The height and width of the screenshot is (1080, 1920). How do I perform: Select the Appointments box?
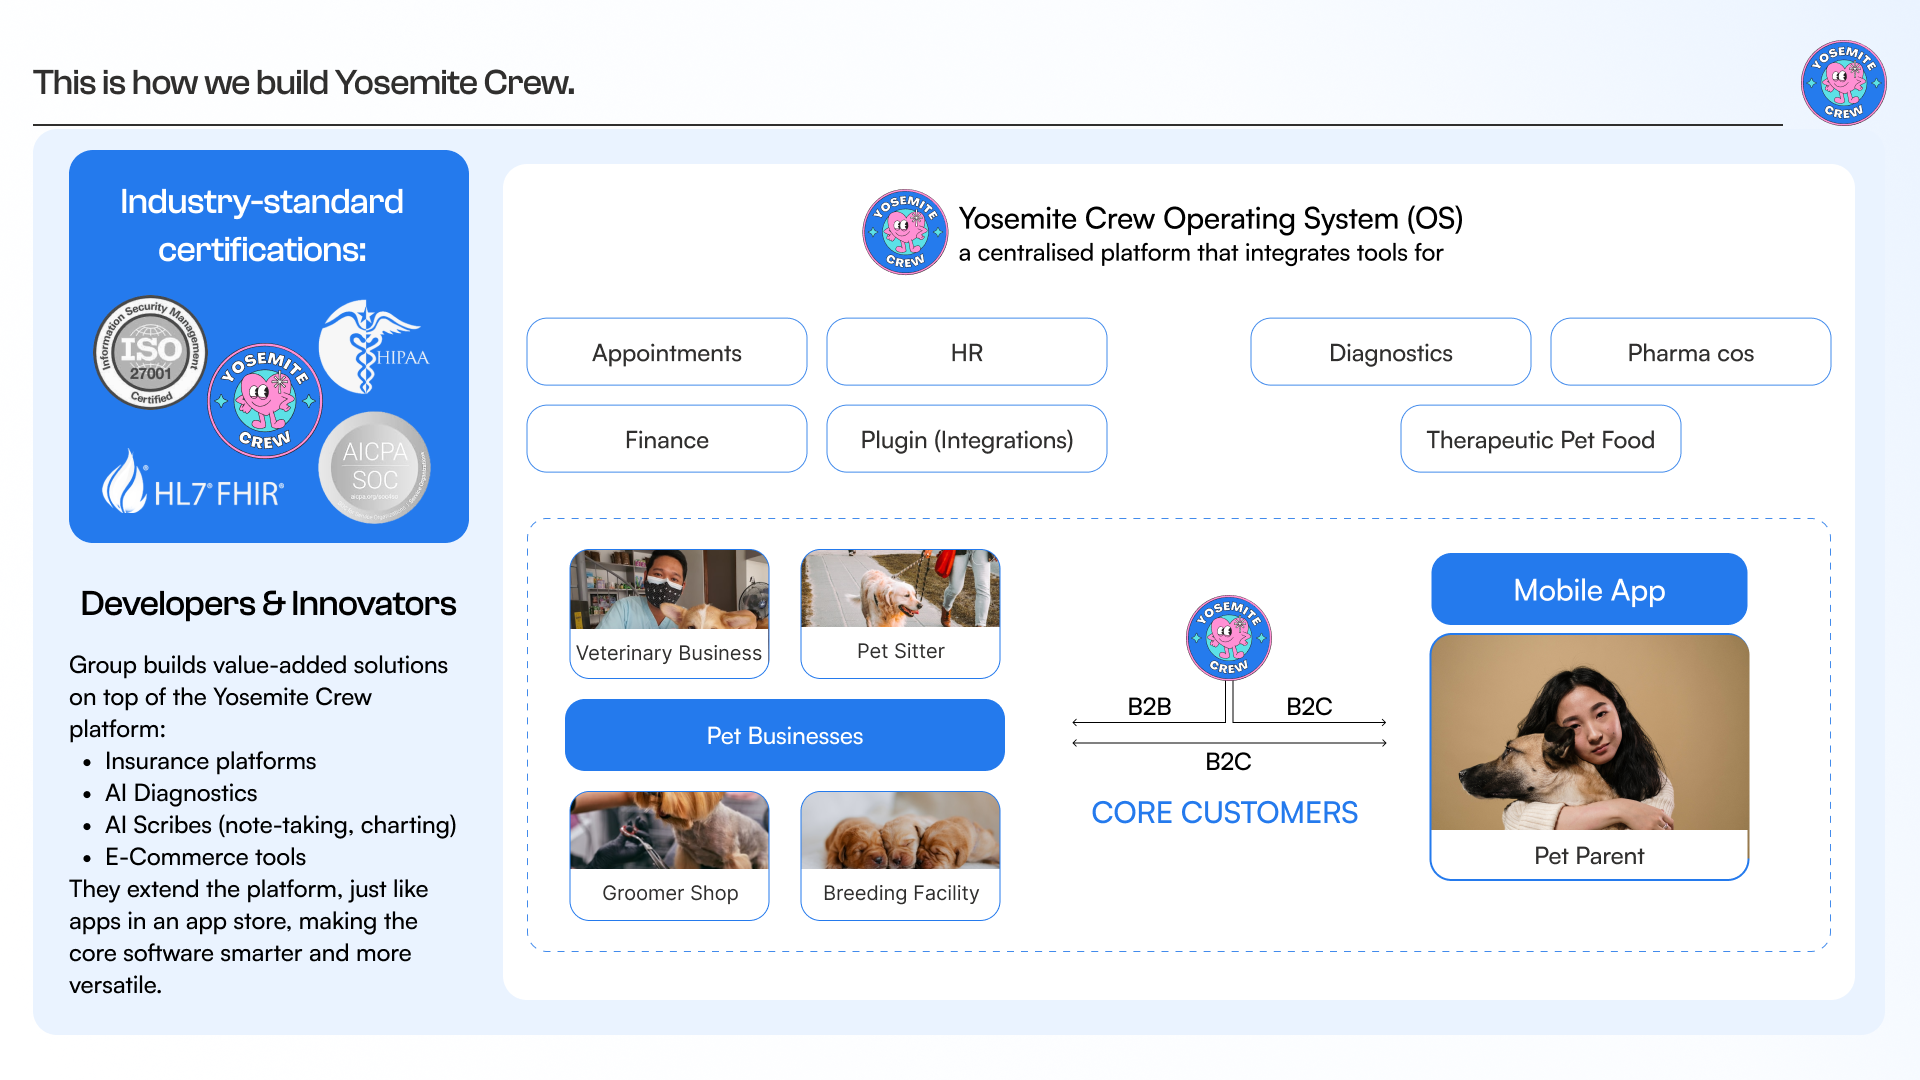(x=667, y=352)
